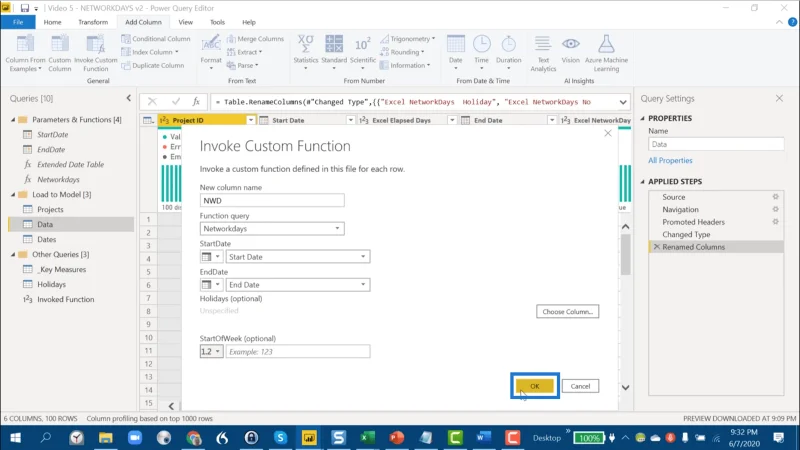Screen dimensions: 800x450
Task: Collapse Load to Model folder
Action: (13, 194)
